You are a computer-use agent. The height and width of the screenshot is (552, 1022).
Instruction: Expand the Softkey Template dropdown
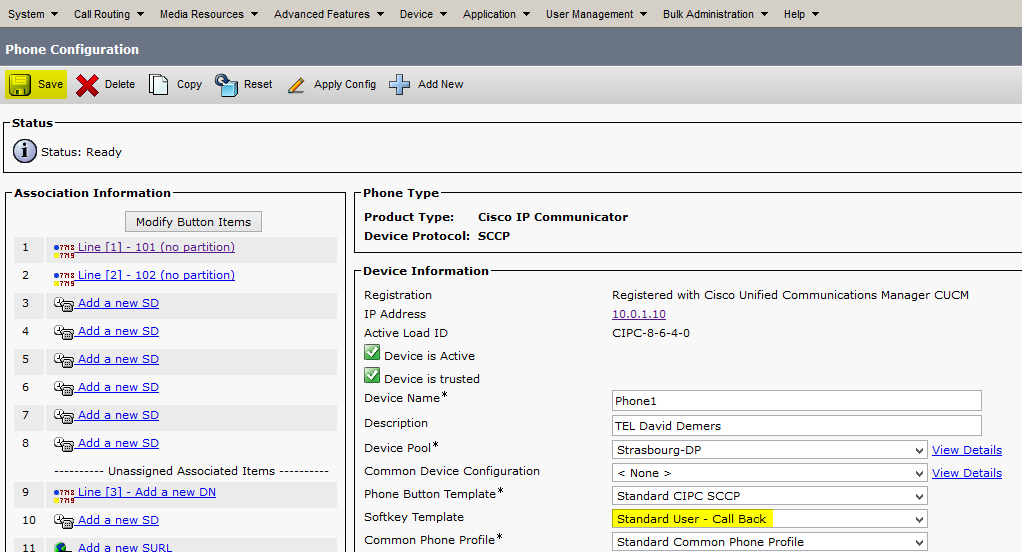769,519
